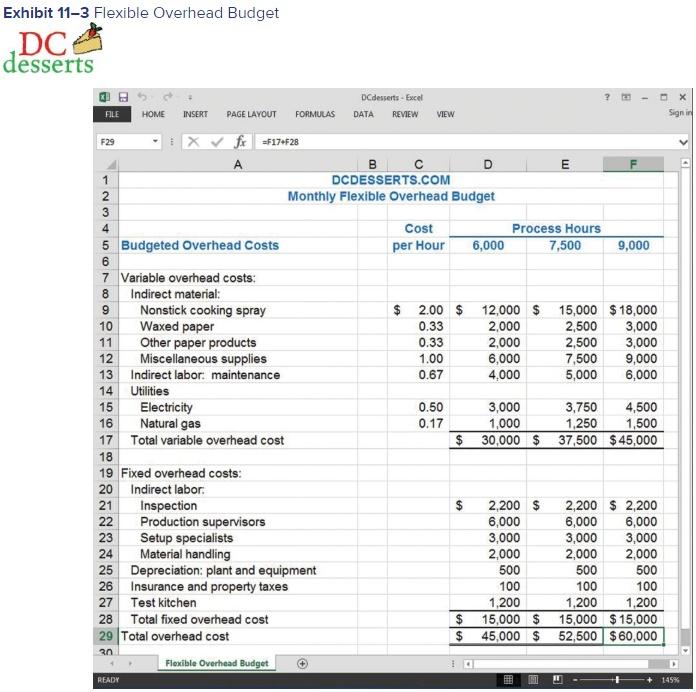Open the VIEW ribbon tab
Screen dimensions: 696x692
(445, 114)
